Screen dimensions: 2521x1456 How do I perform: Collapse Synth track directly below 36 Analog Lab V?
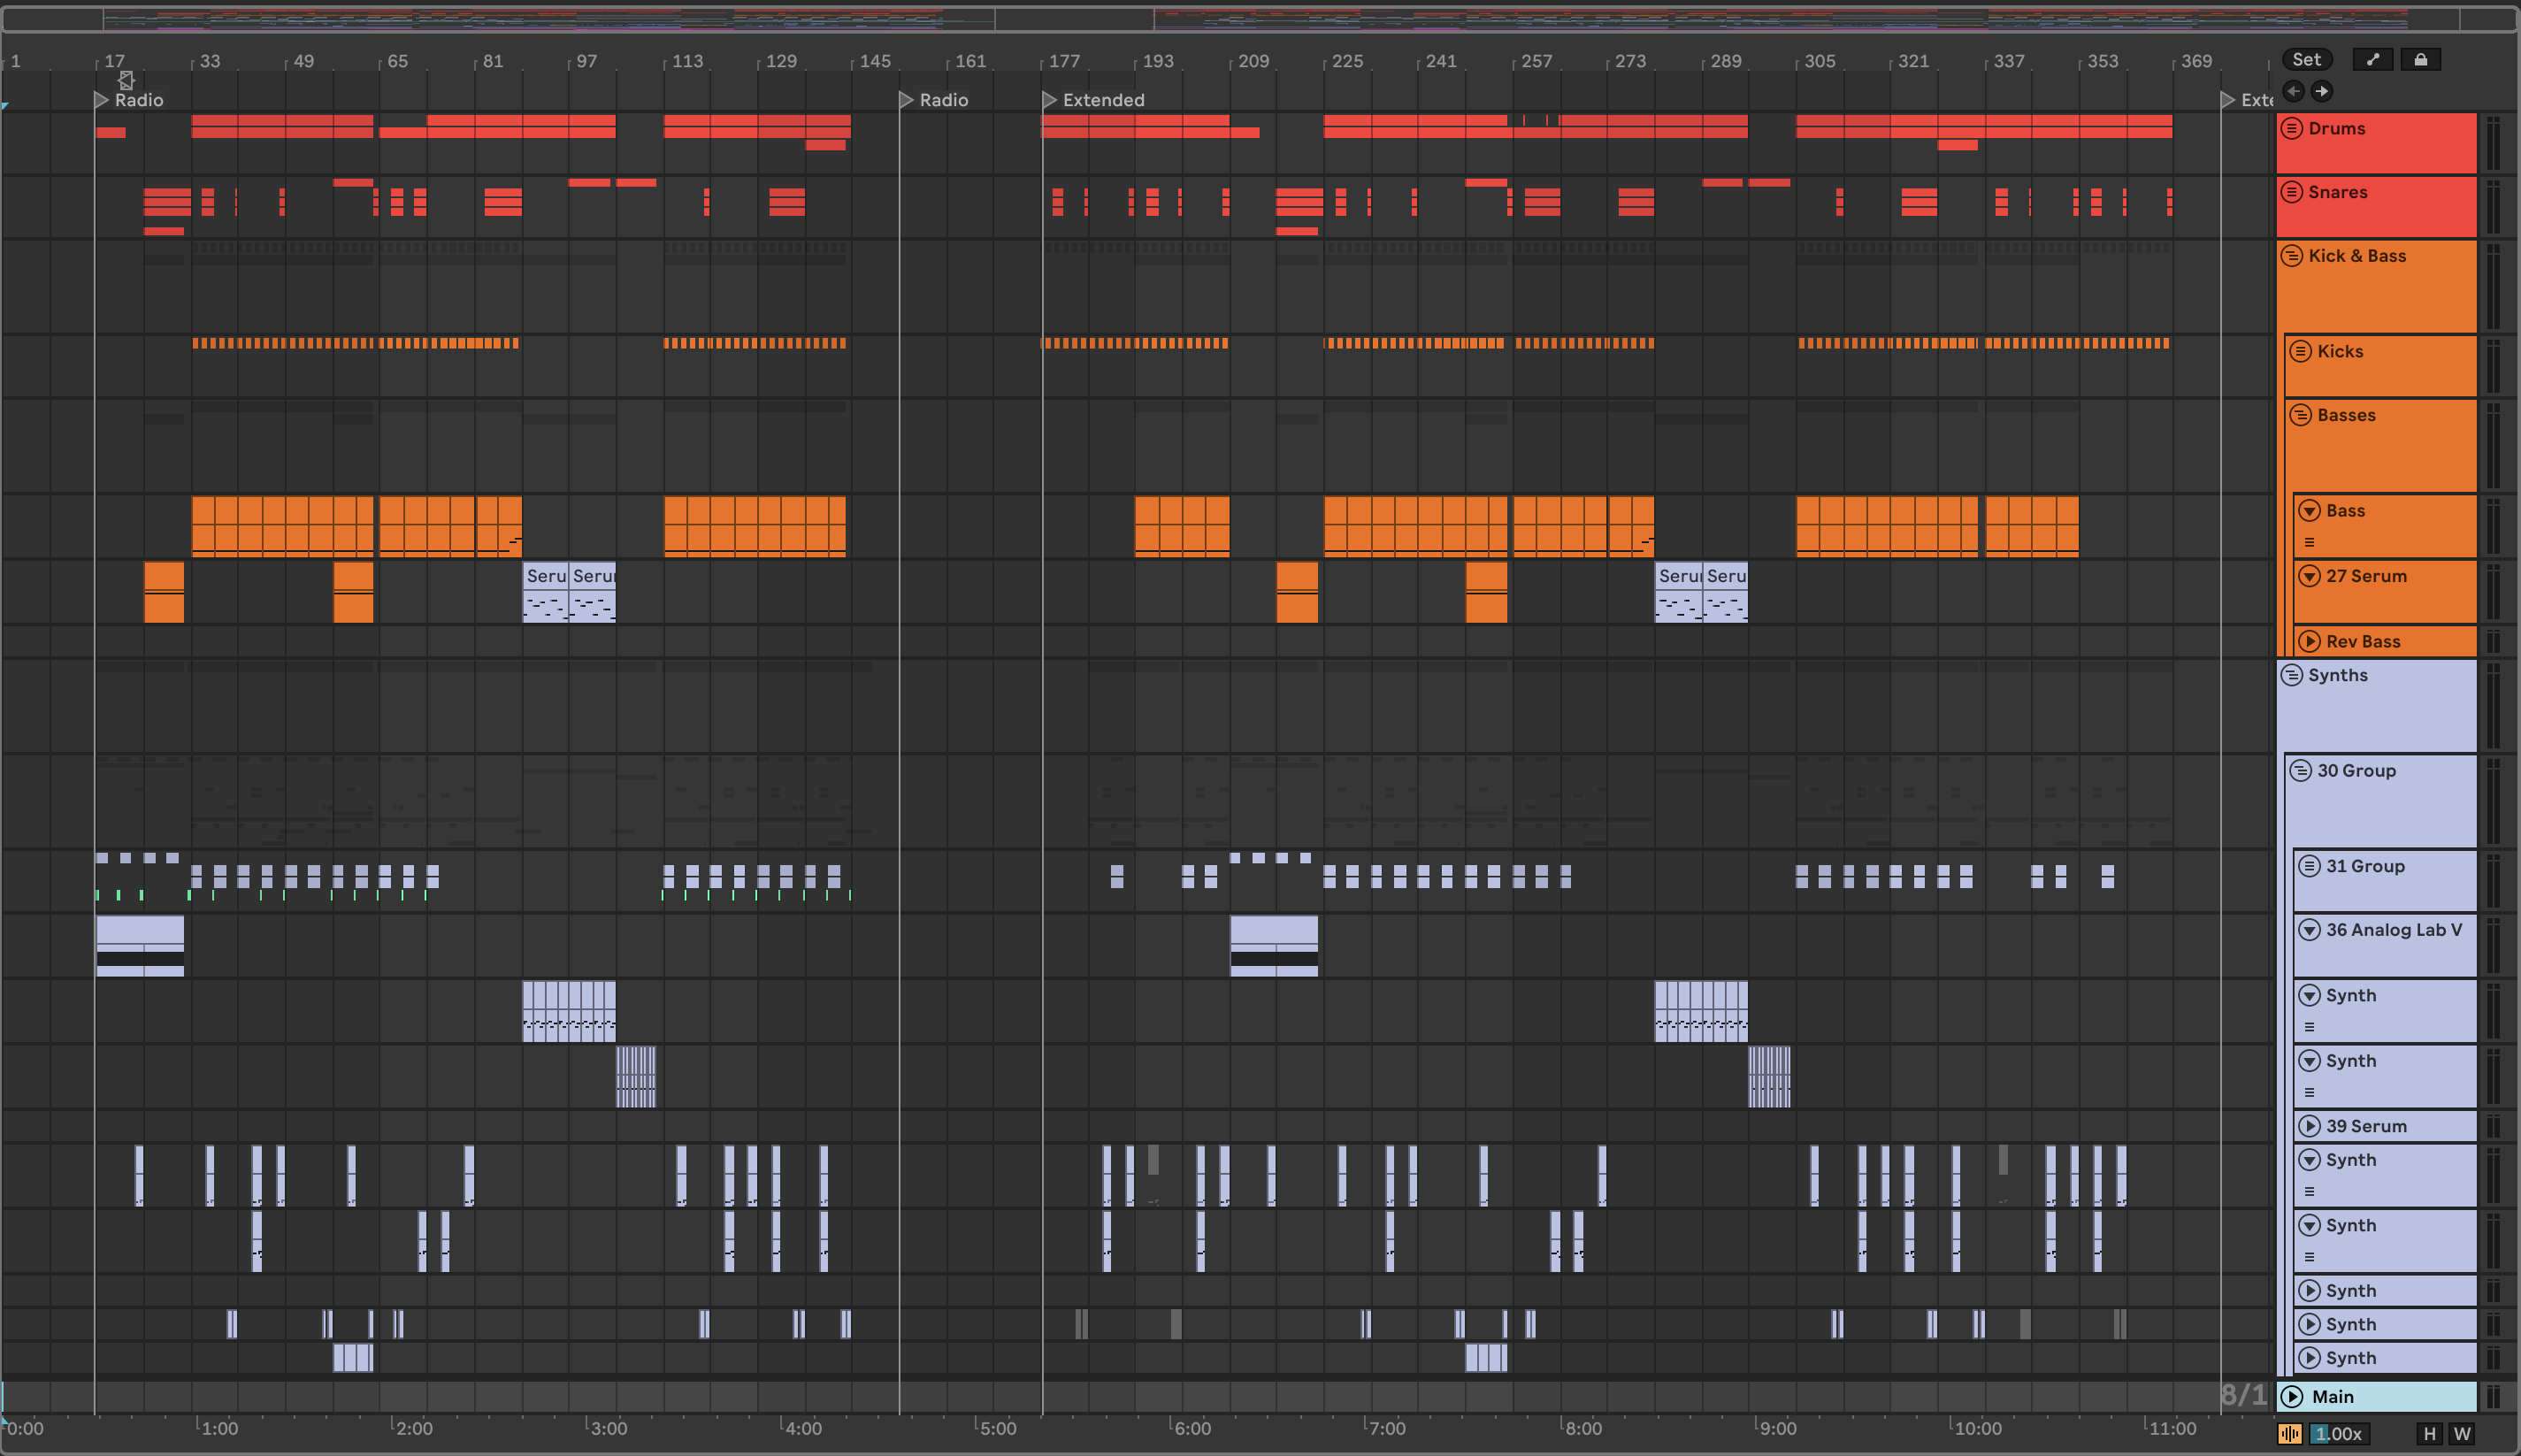pos(2309,995)
